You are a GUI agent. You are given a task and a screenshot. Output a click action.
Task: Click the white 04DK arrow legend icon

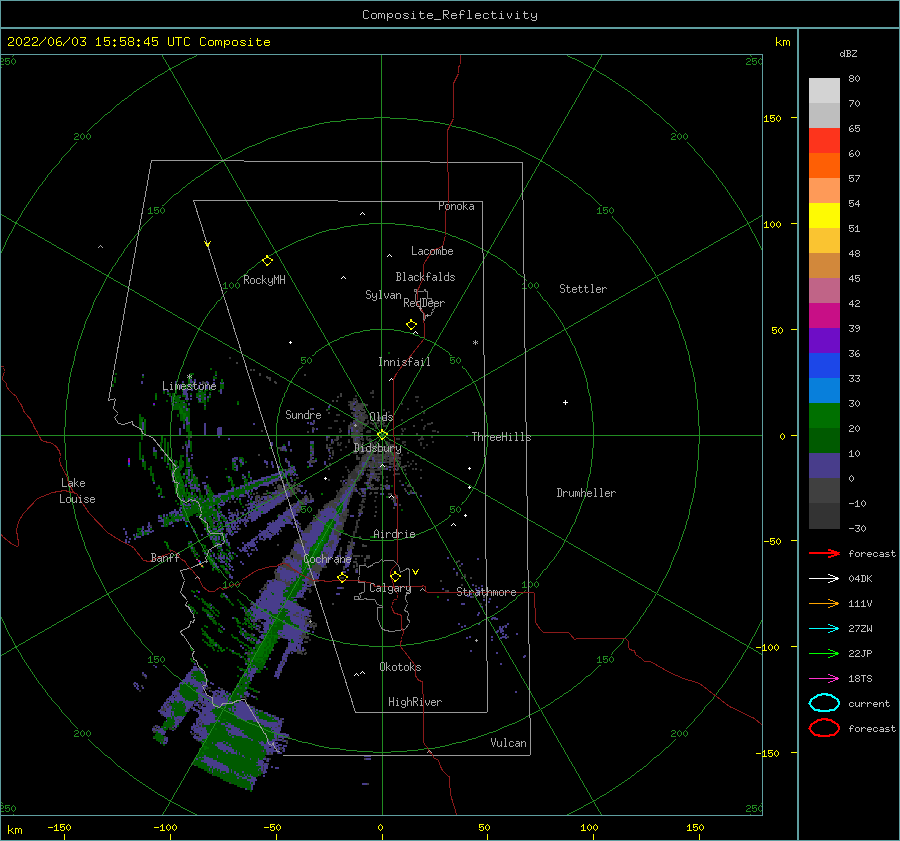(824, 578)
